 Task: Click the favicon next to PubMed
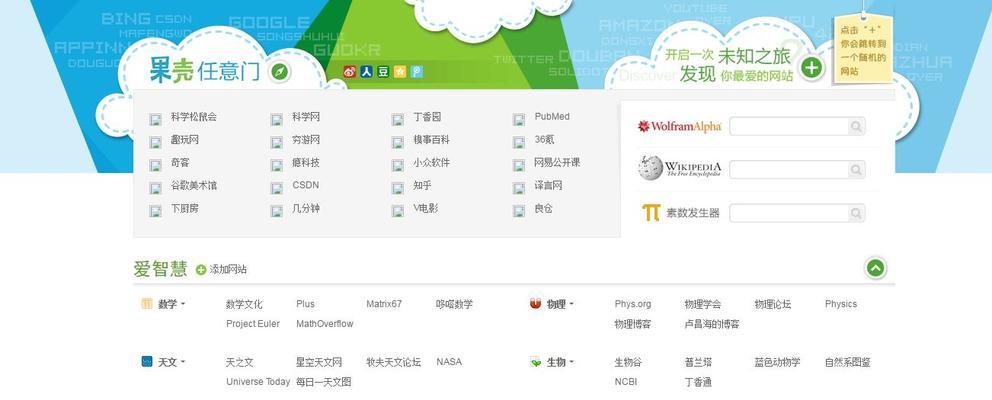519,120
